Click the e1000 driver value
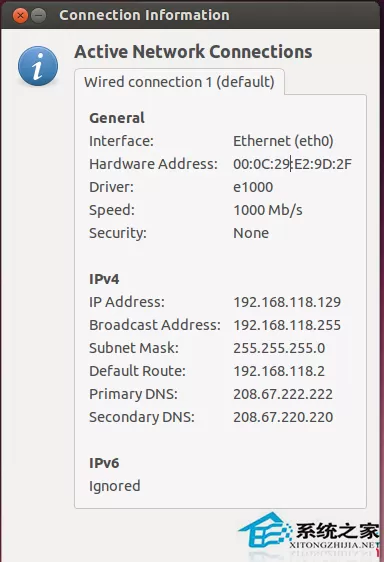384x562 pixels. pos(253,187)
